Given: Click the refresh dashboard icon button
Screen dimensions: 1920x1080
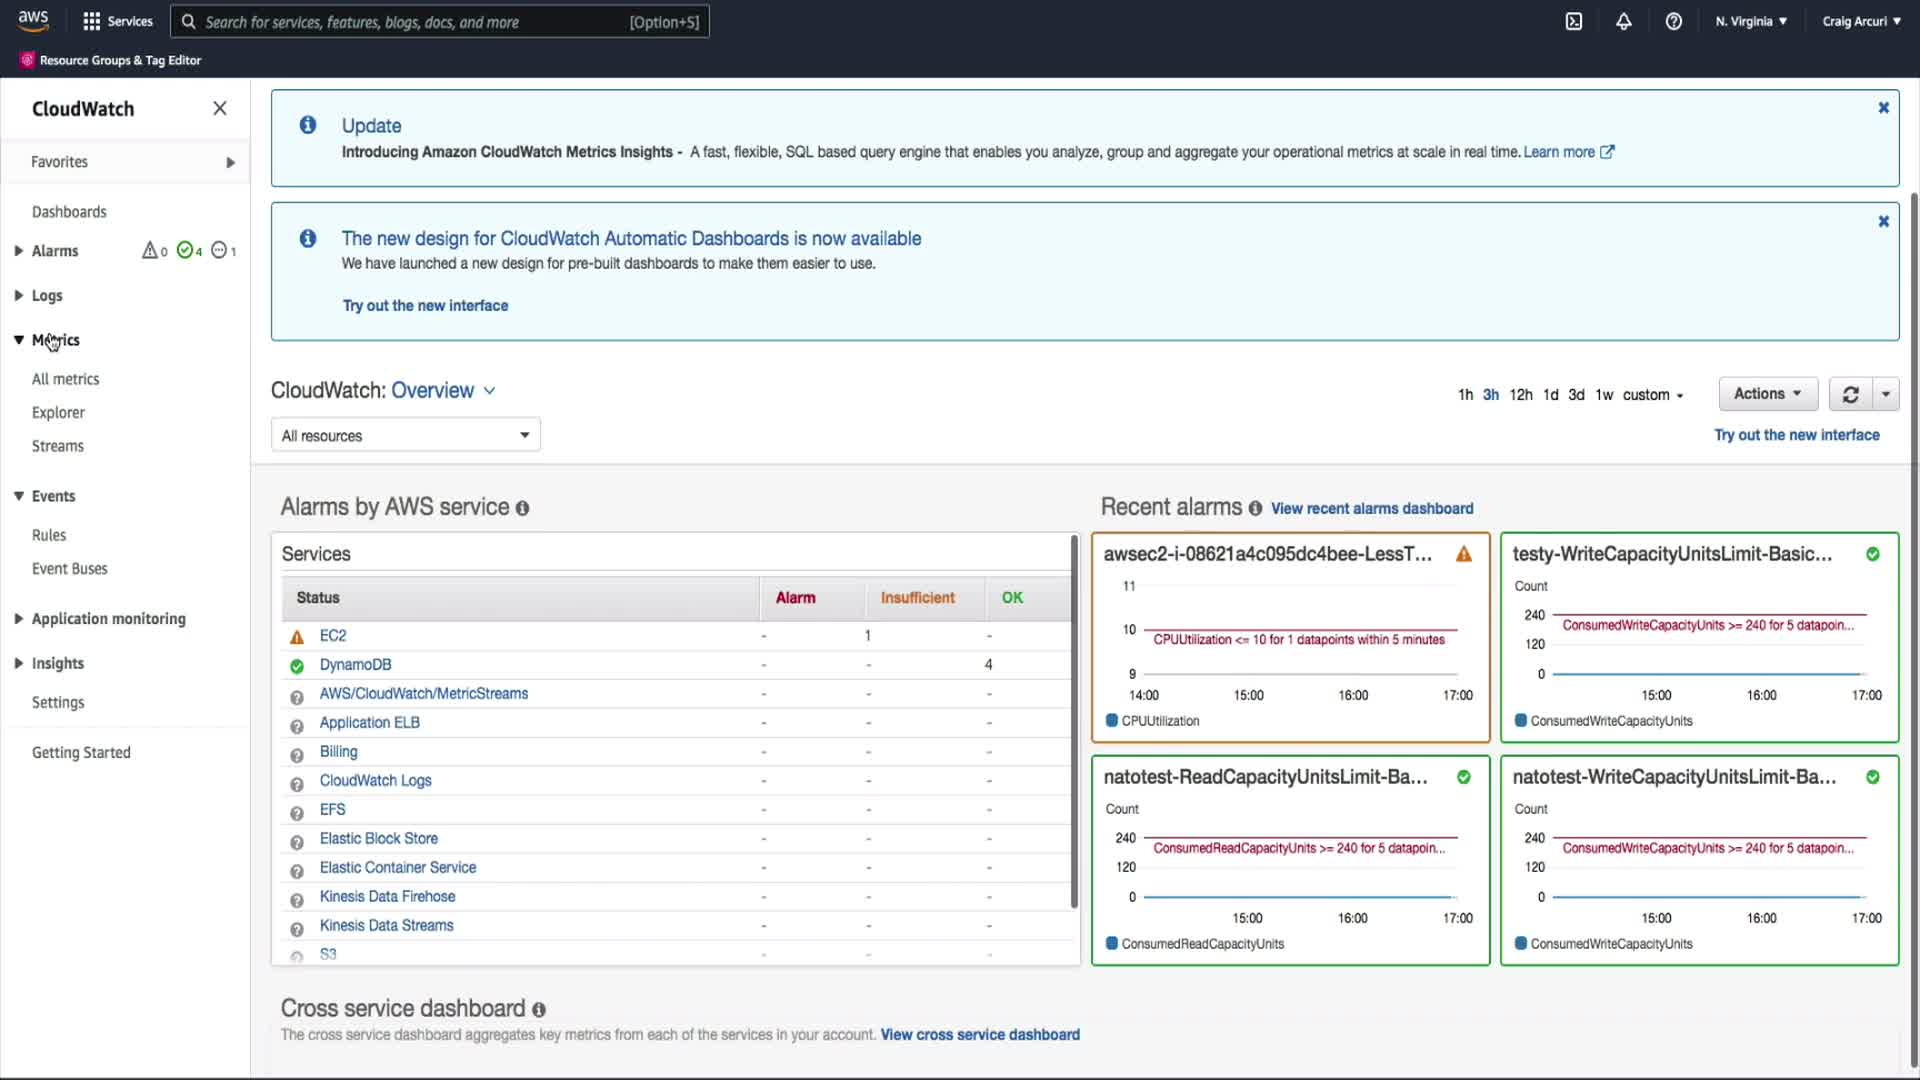Looking at the screenshot, I should click(x=1851, y=394).
